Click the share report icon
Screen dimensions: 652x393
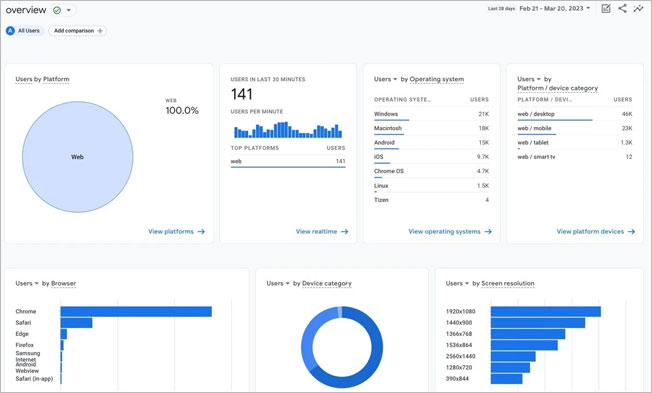622,8
